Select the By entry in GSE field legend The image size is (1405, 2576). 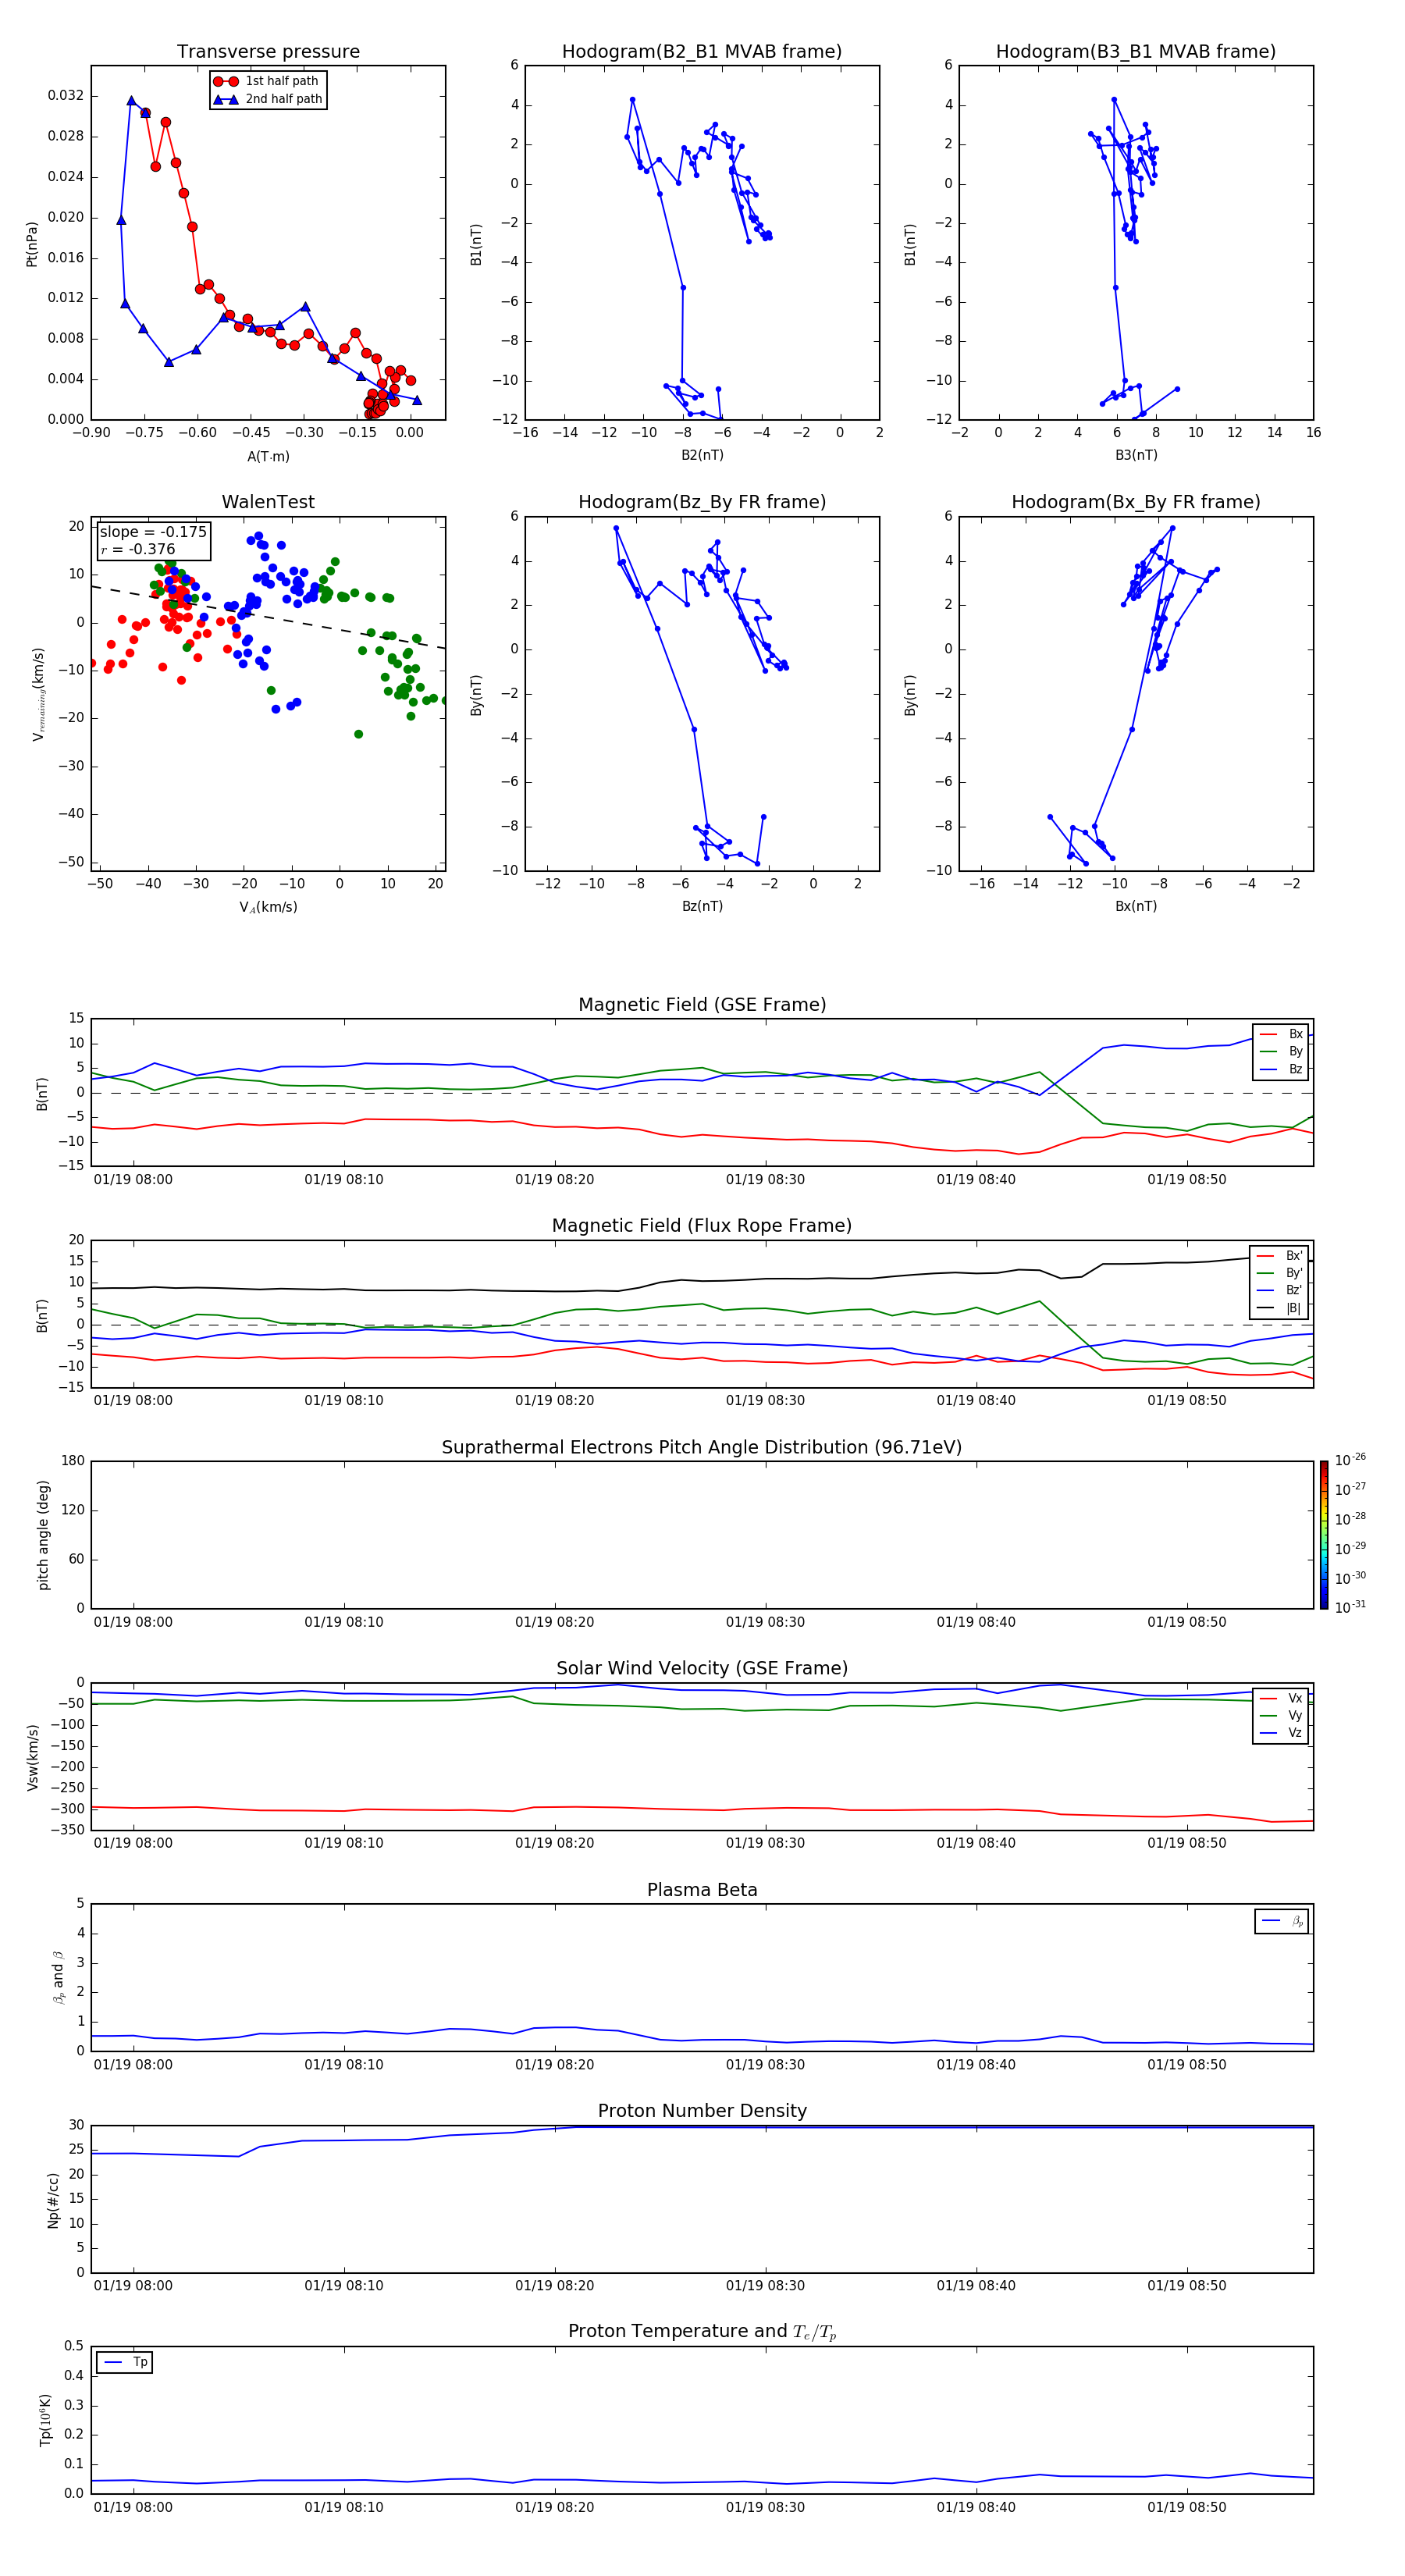[x=1281, y=1052]
